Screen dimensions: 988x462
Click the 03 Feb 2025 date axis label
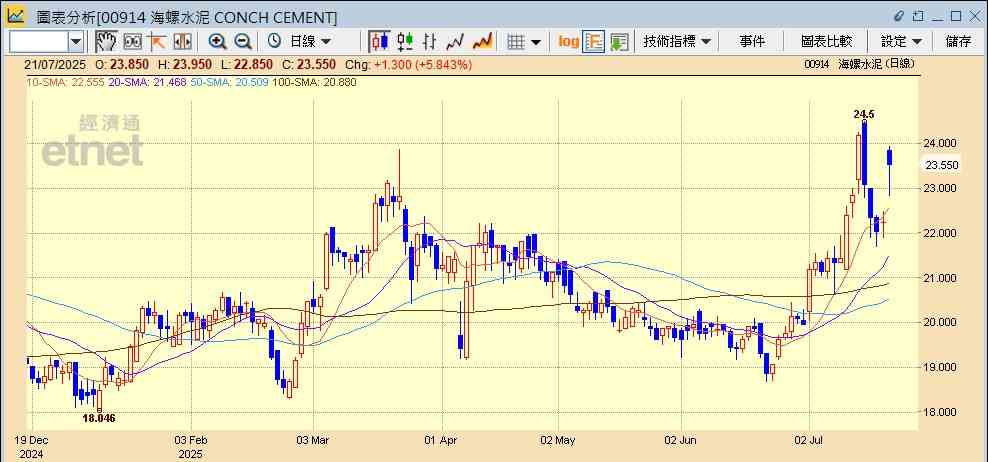coord(190,447)
